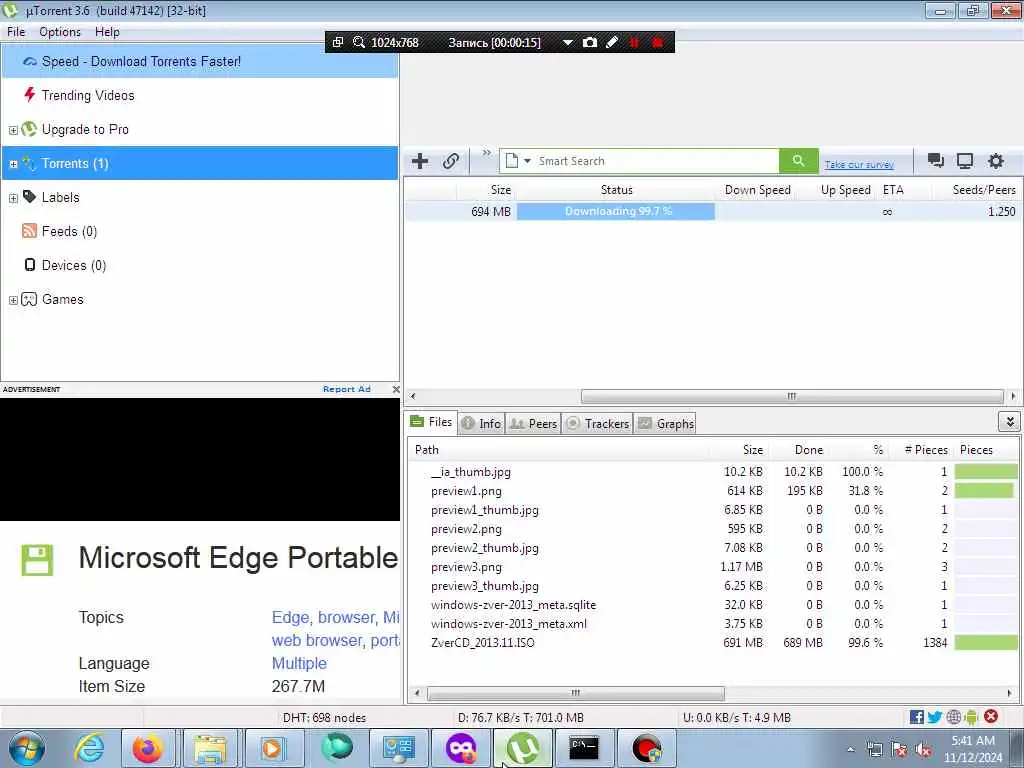1024x768 pixels.
Task: Click the Add Torrent from URL link icon
Action: (451, 161)
